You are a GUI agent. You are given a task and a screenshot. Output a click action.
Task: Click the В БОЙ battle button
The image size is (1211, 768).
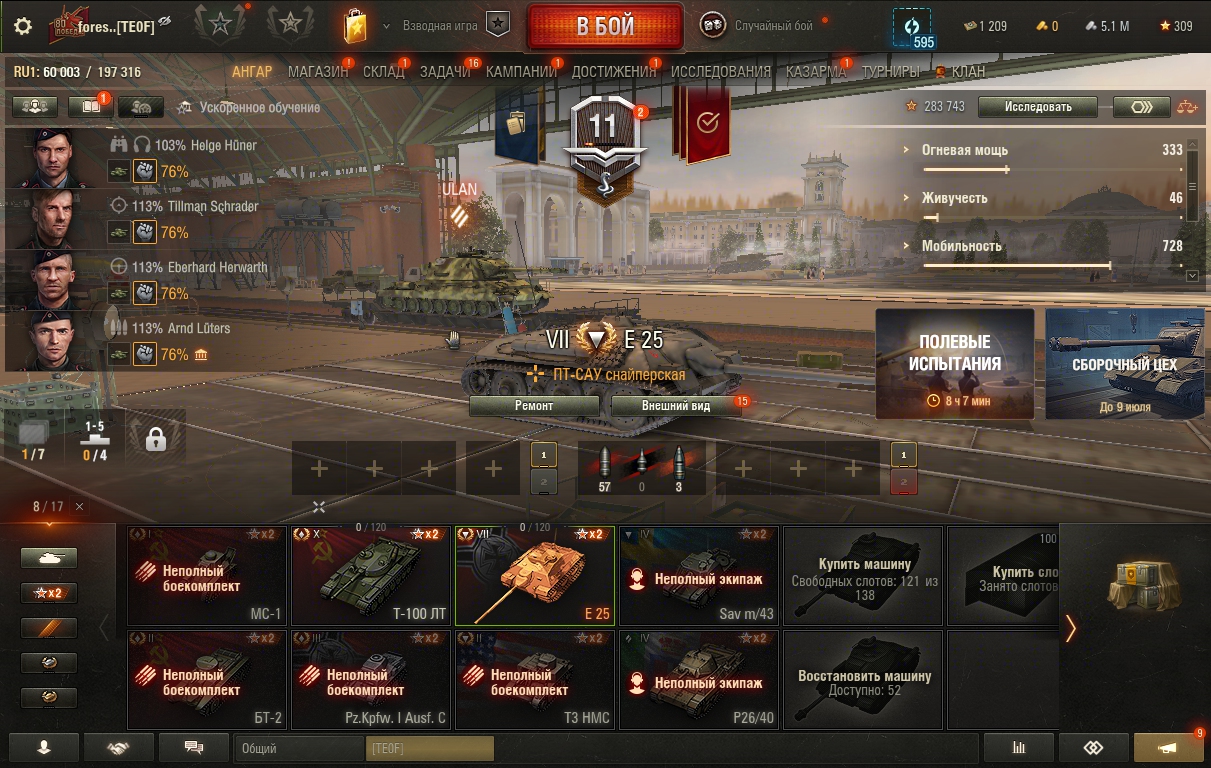(605, 27)
